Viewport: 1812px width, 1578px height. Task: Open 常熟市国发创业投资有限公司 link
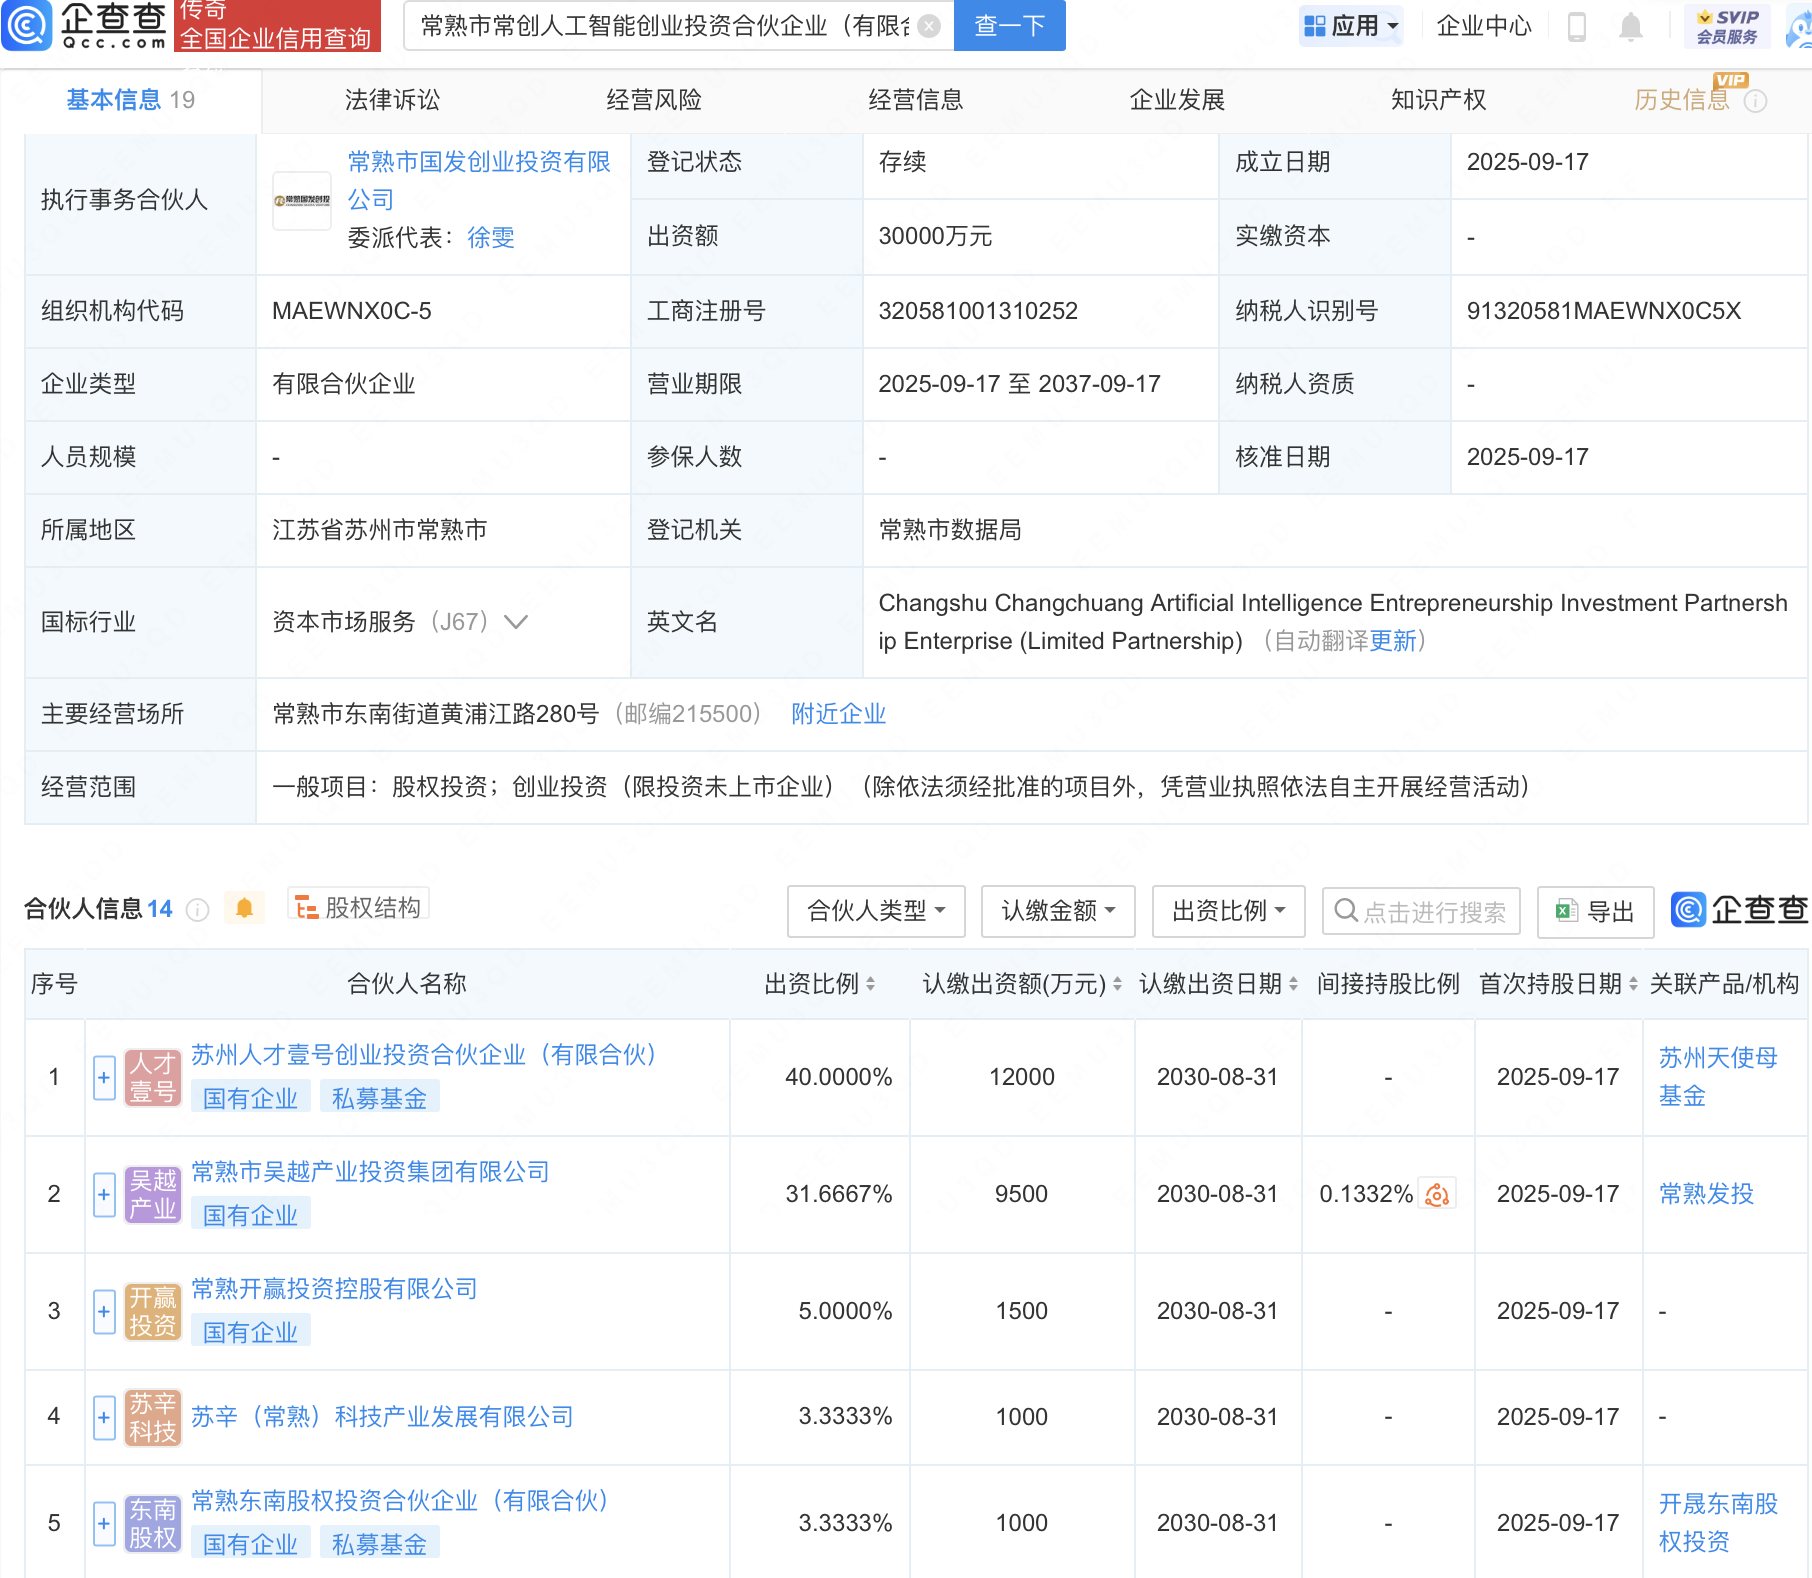point(479,181)
